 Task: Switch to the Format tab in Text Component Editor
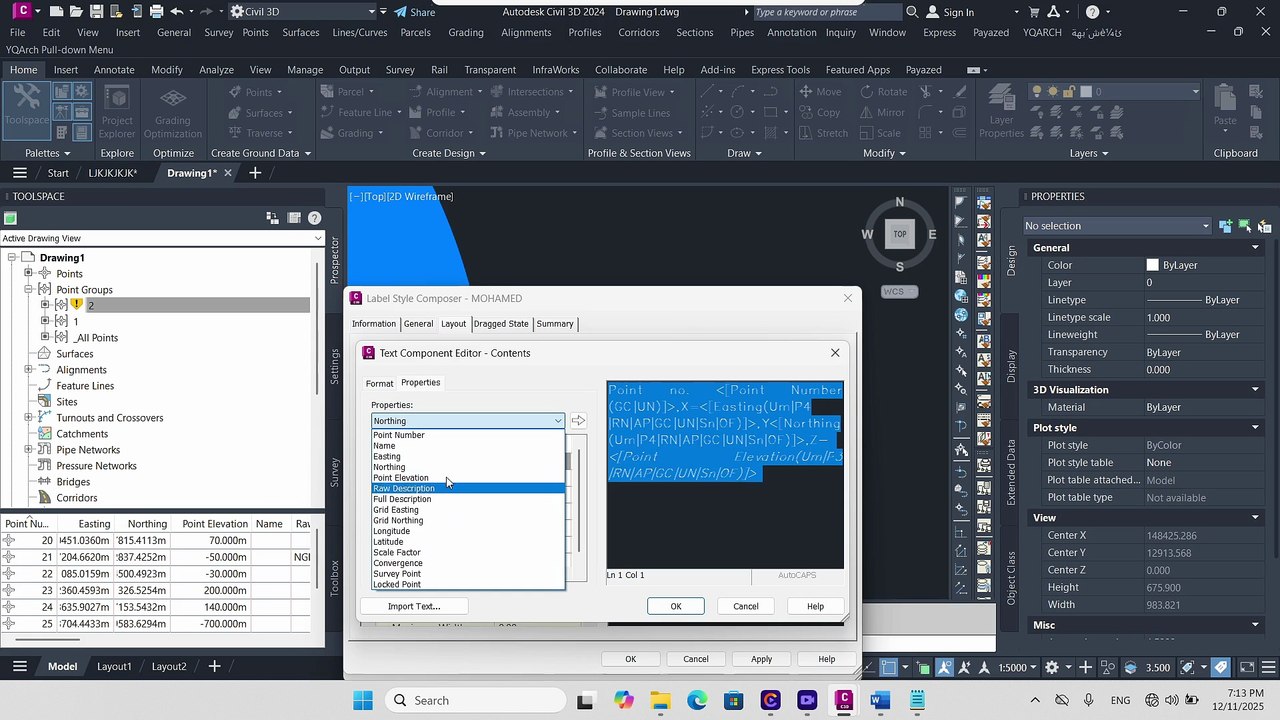(x=379, y=383)
